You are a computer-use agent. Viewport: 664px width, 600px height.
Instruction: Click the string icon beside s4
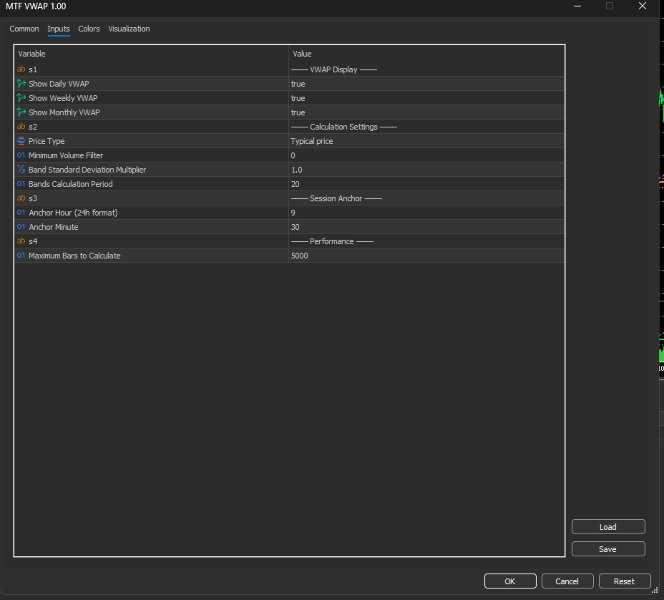(x=21, y=241)
